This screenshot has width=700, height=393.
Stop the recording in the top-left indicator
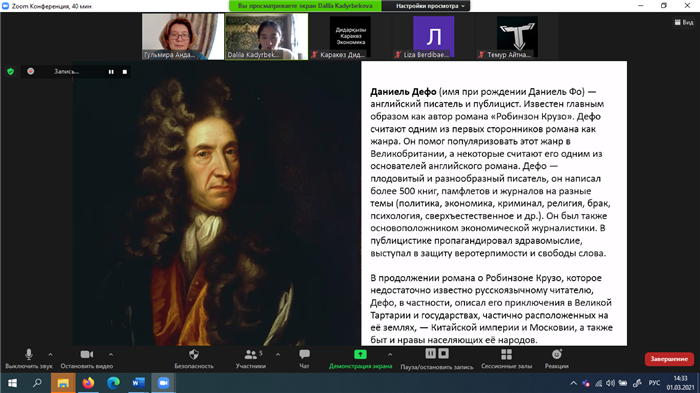[125, 71]
